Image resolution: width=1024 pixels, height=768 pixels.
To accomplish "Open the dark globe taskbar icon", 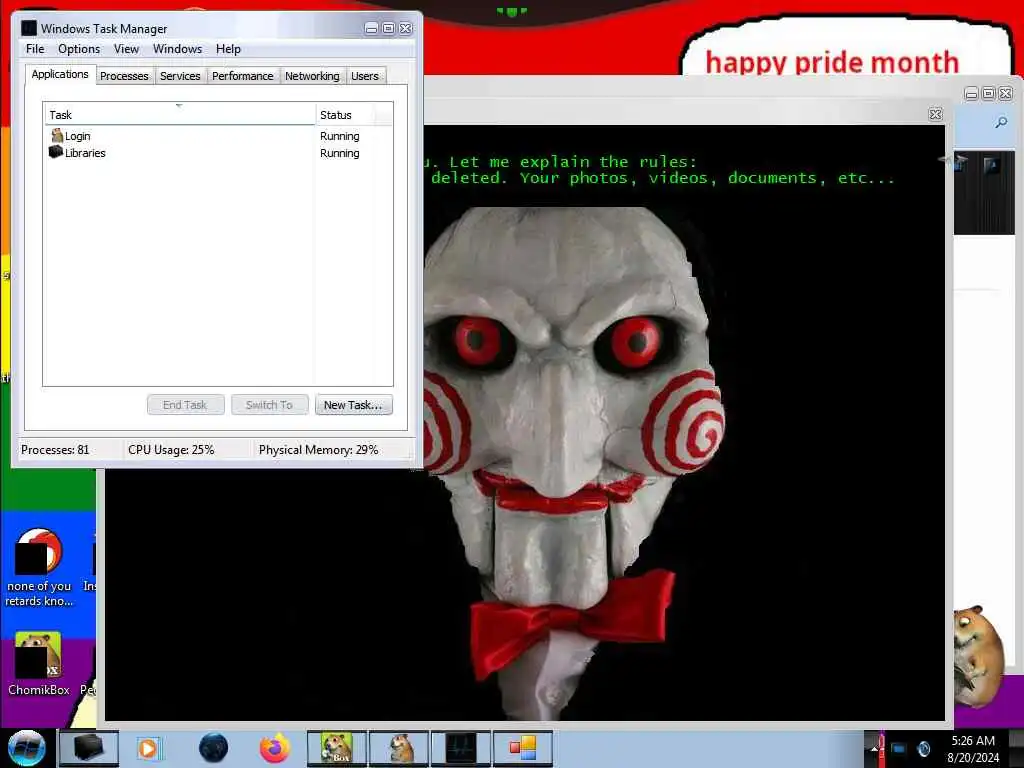I will click(x=214, y=748).
